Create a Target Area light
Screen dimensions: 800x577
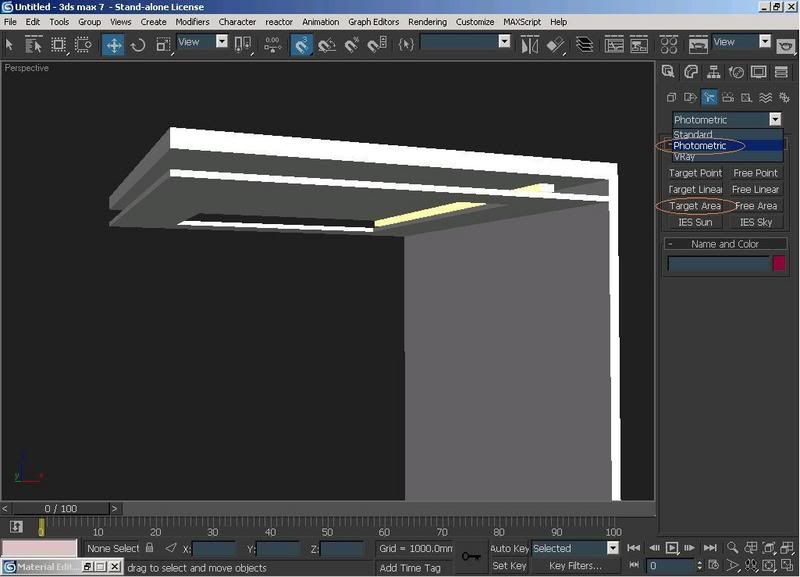695,206
